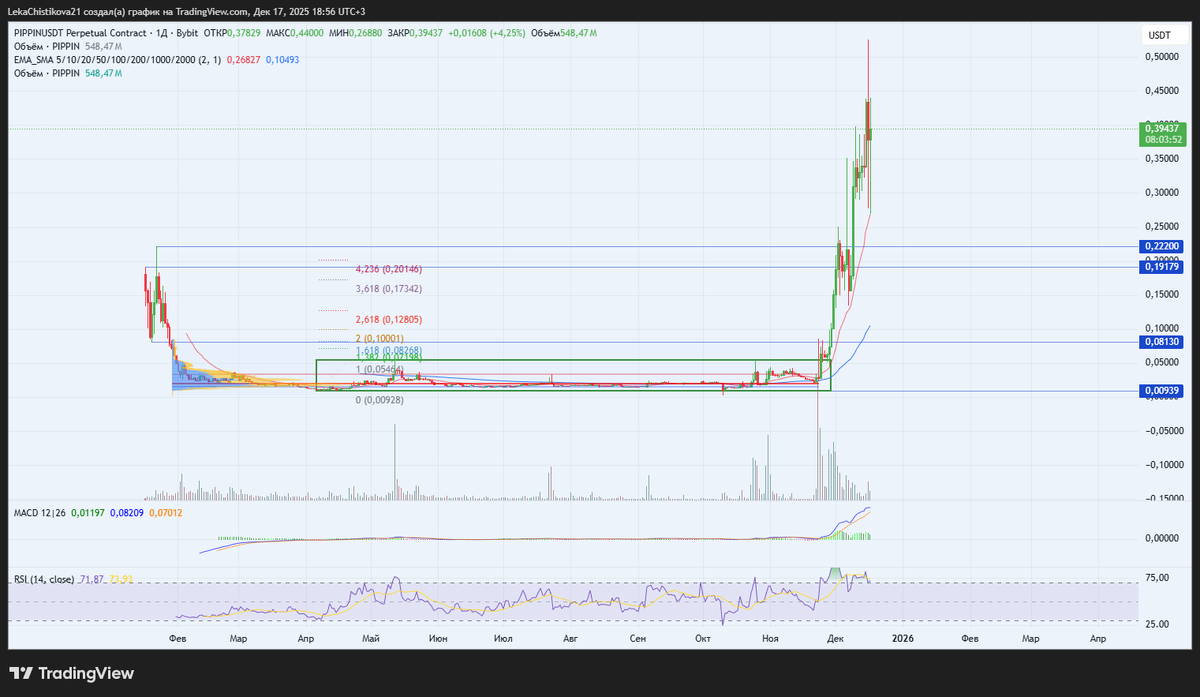Select the 0,00939 horizontal line price tag

coord(1162,391)
